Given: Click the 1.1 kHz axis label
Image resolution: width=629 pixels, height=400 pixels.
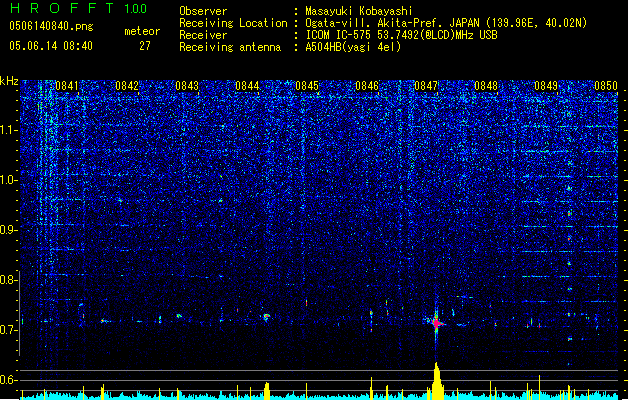Looking at the screenshot, I should pos(8,130).
